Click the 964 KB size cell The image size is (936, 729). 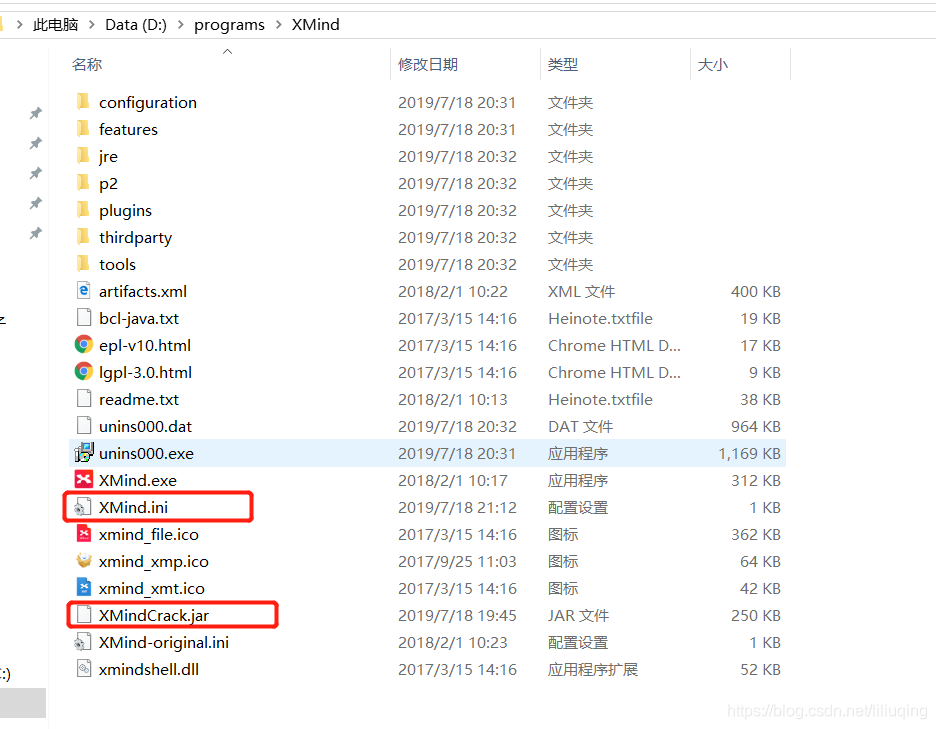(x=756, y=426)
